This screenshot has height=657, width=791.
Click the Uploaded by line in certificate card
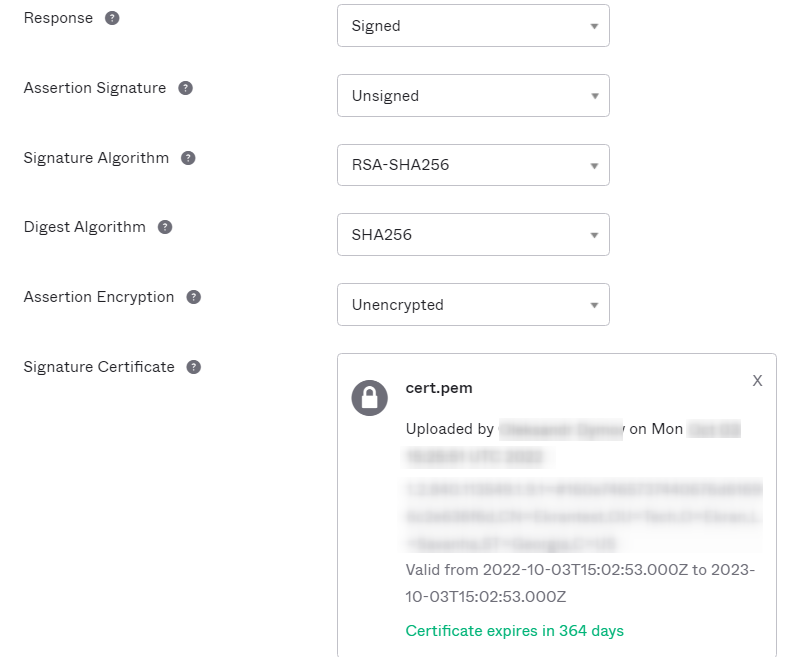[x=450, y=429]
